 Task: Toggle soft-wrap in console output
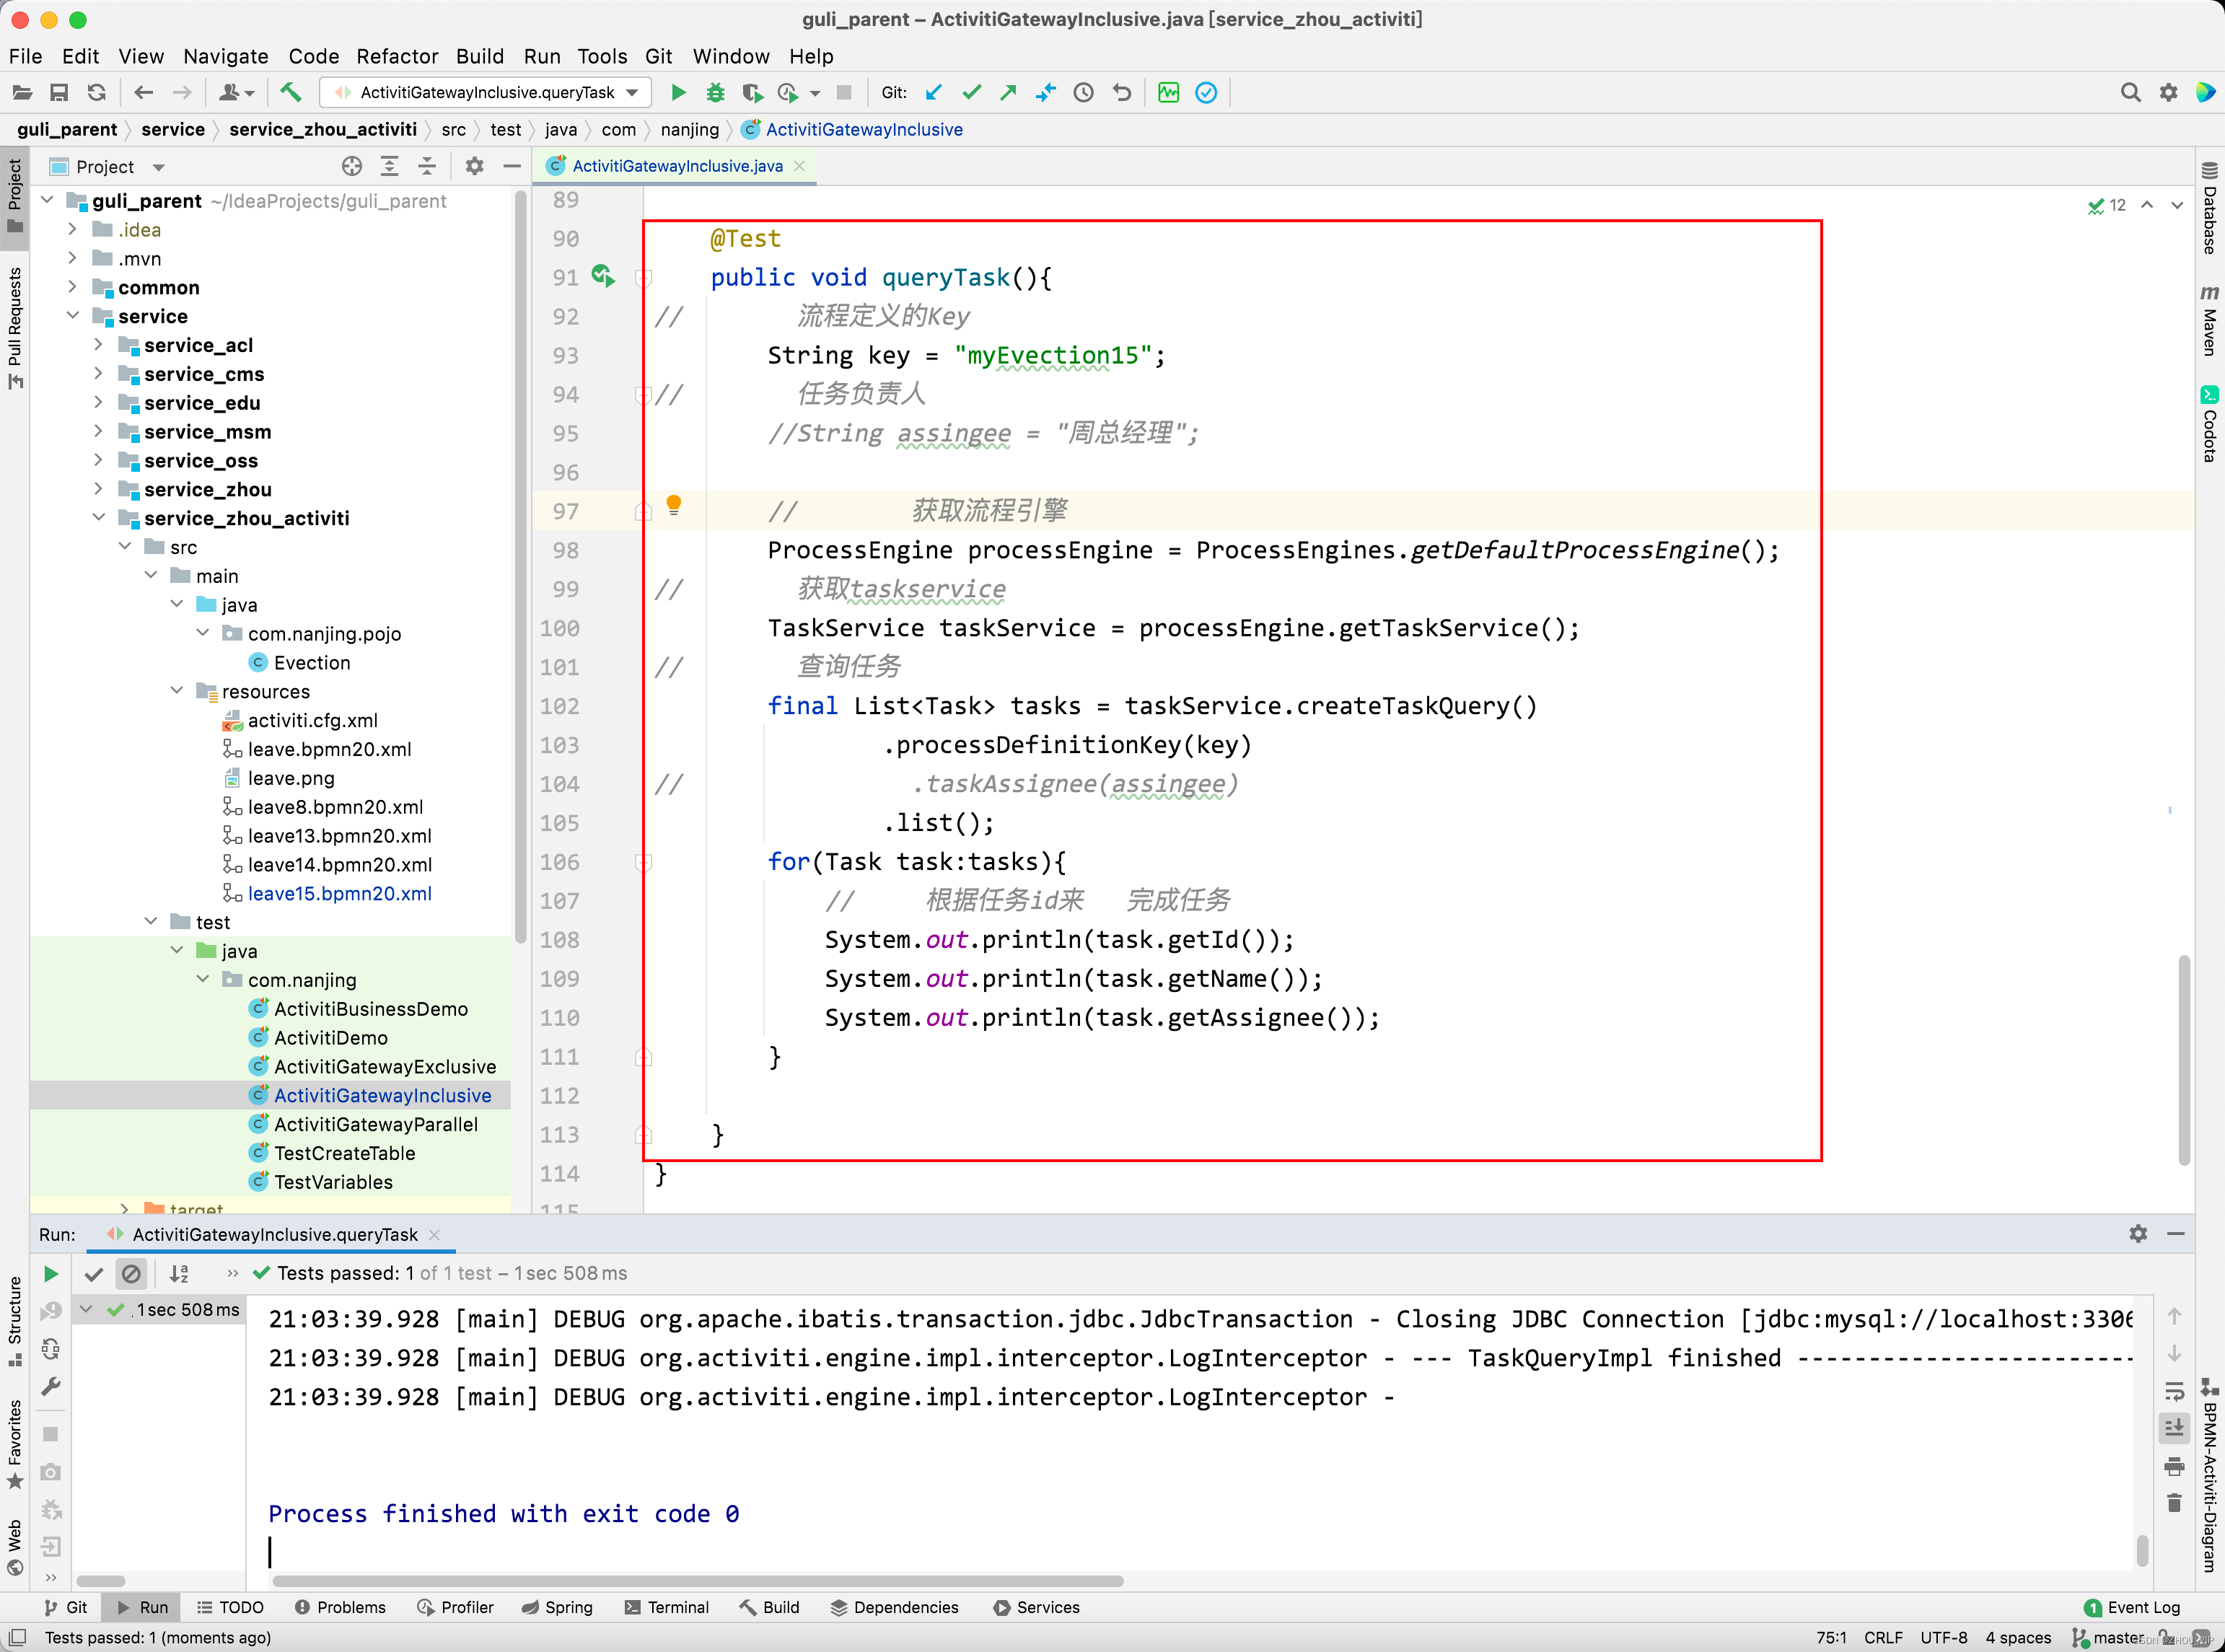[x=2174, y=1391]
